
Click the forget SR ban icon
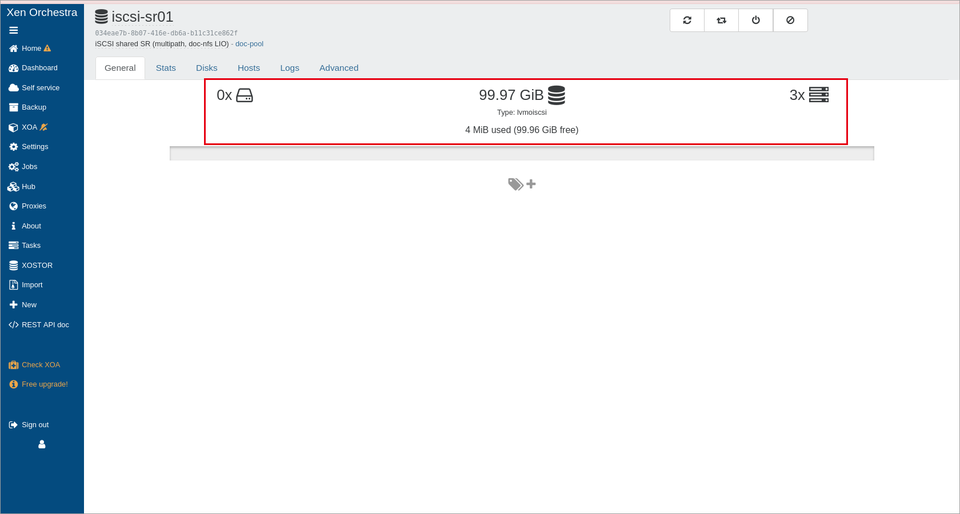pyautogui.click(x=790, y=20)
